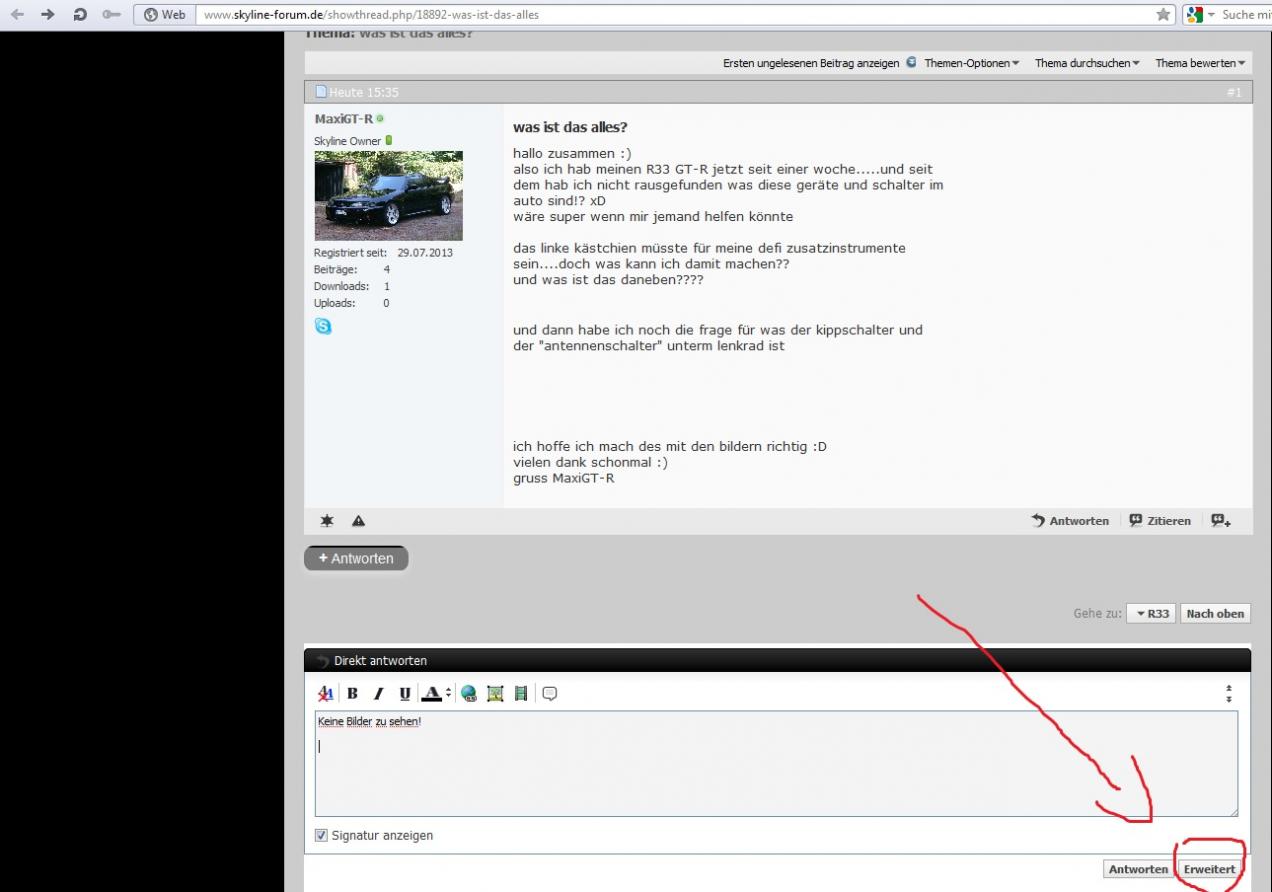Click the report post warning triangle icon

358,521
